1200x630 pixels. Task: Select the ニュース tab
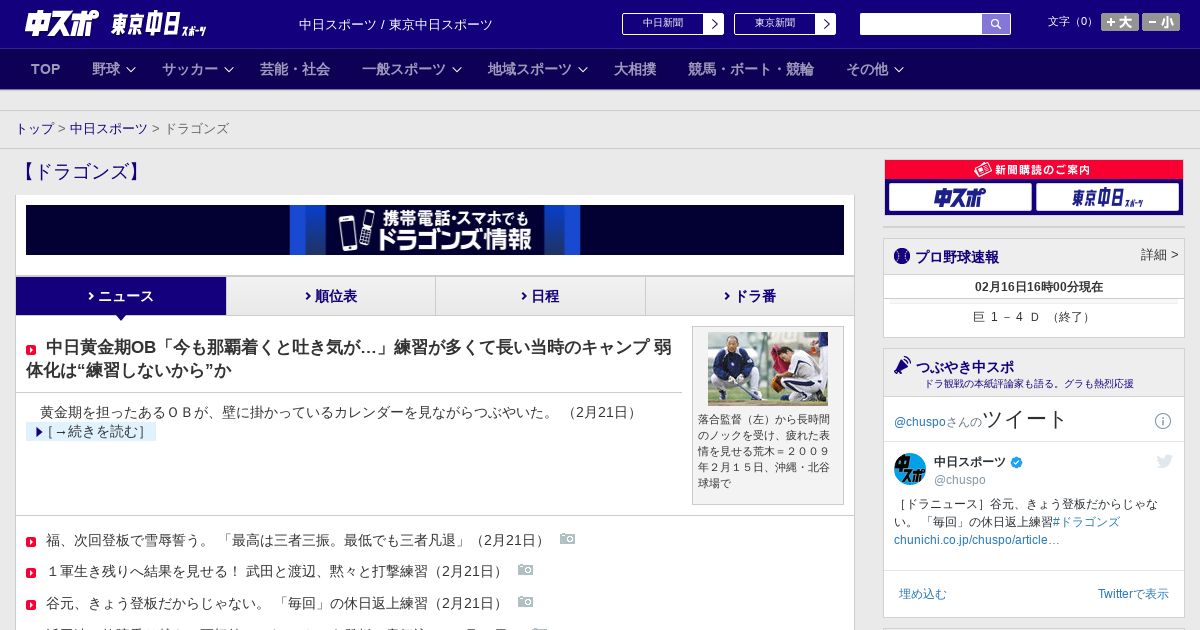pyautogui.click(x=121, y=296)
